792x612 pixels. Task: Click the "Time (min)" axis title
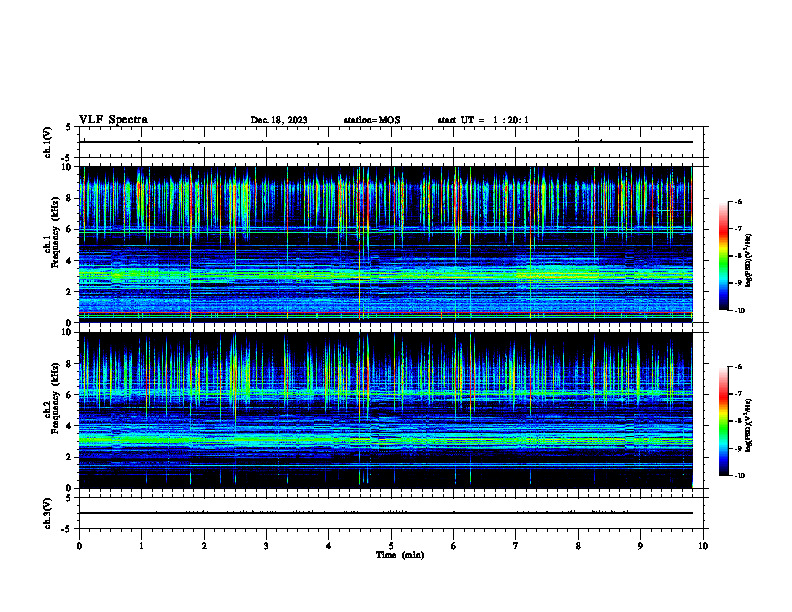(x=400, y=555)
